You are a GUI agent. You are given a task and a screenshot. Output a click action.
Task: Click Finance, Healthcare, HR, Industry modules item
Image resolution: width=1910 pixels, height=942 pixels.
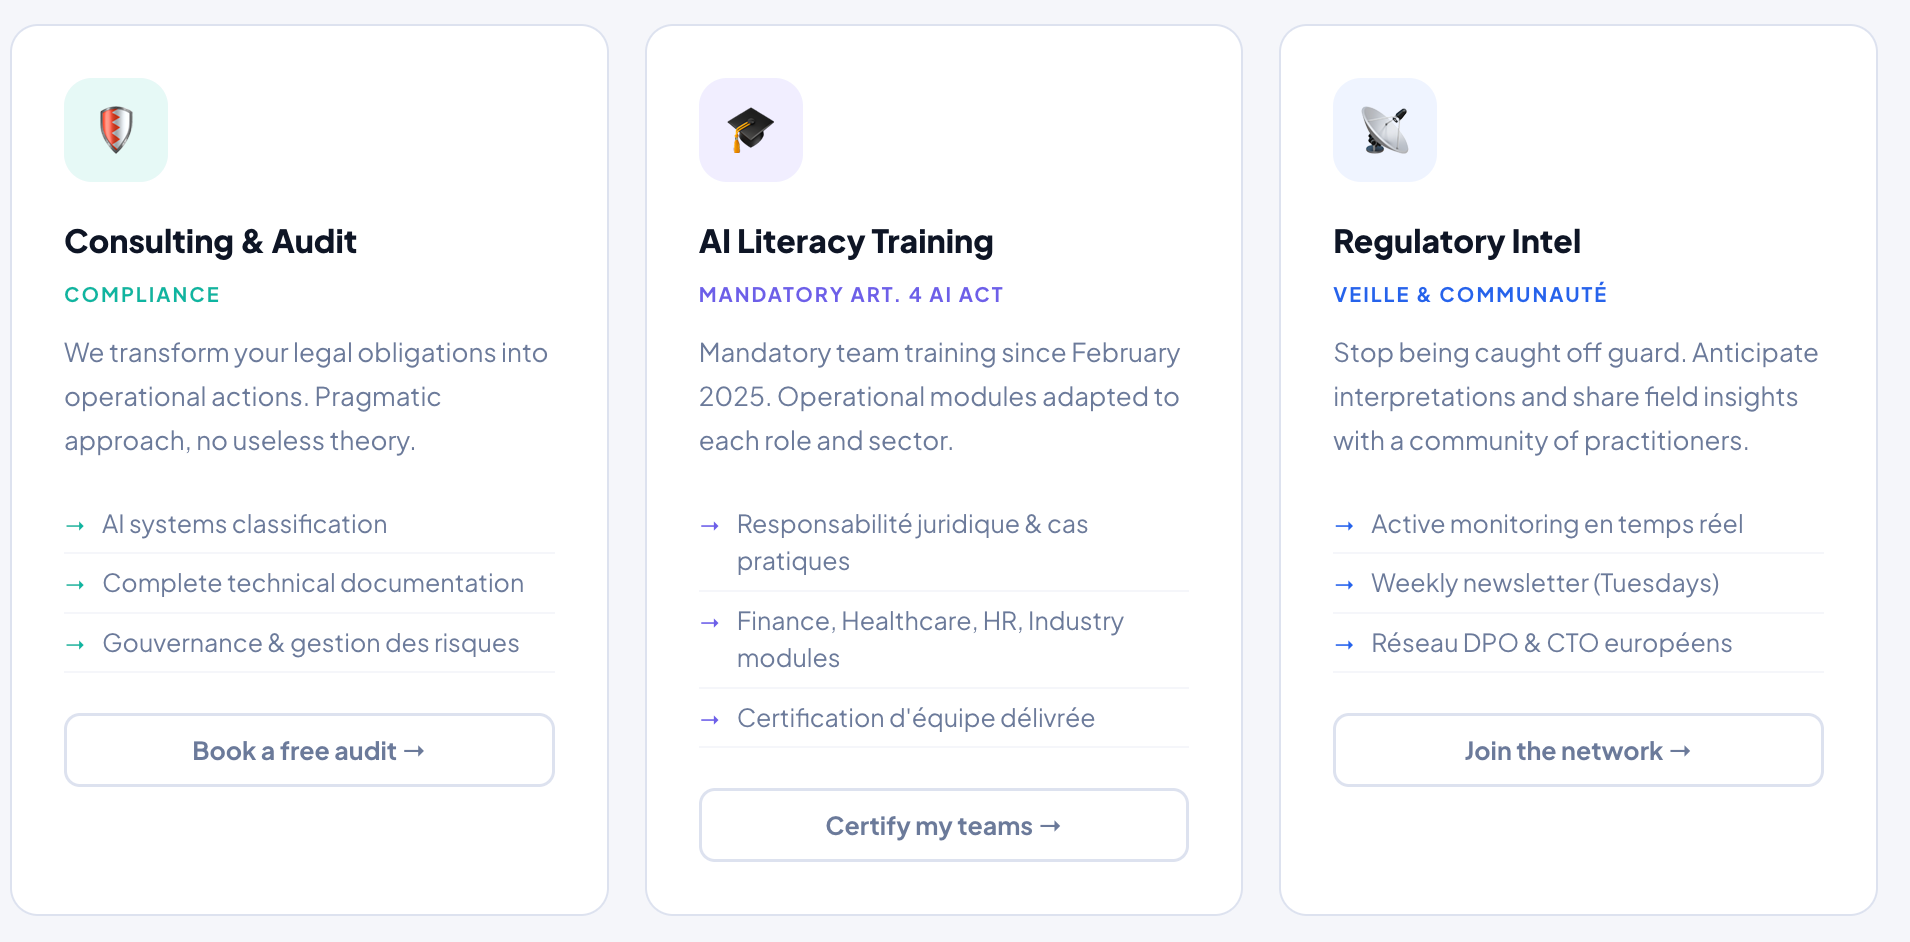(930, 640)
